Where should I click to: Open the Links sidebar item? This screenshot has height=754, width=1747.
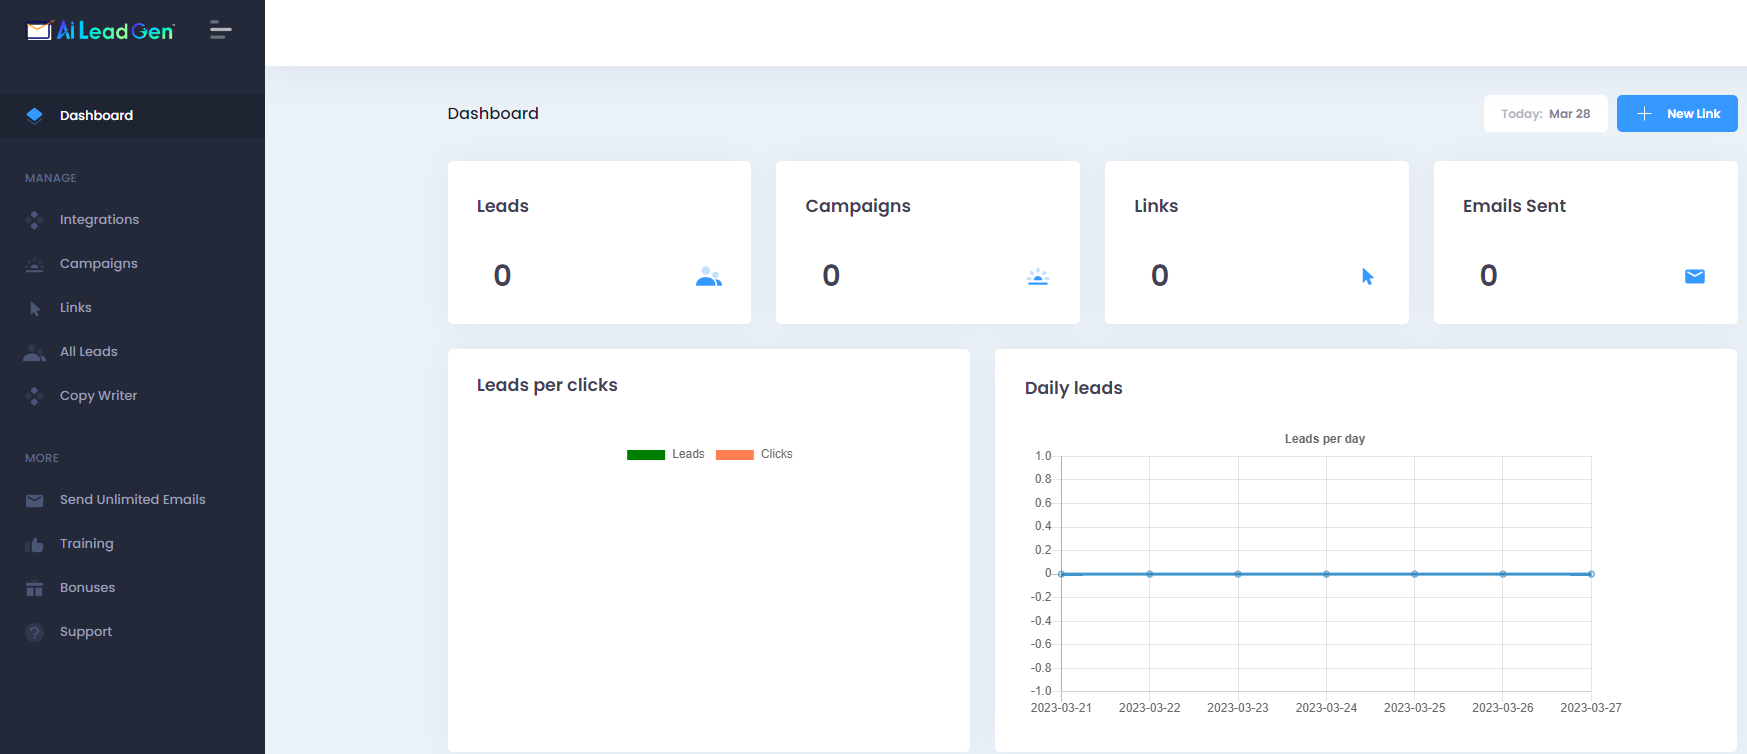pos(132,308)
